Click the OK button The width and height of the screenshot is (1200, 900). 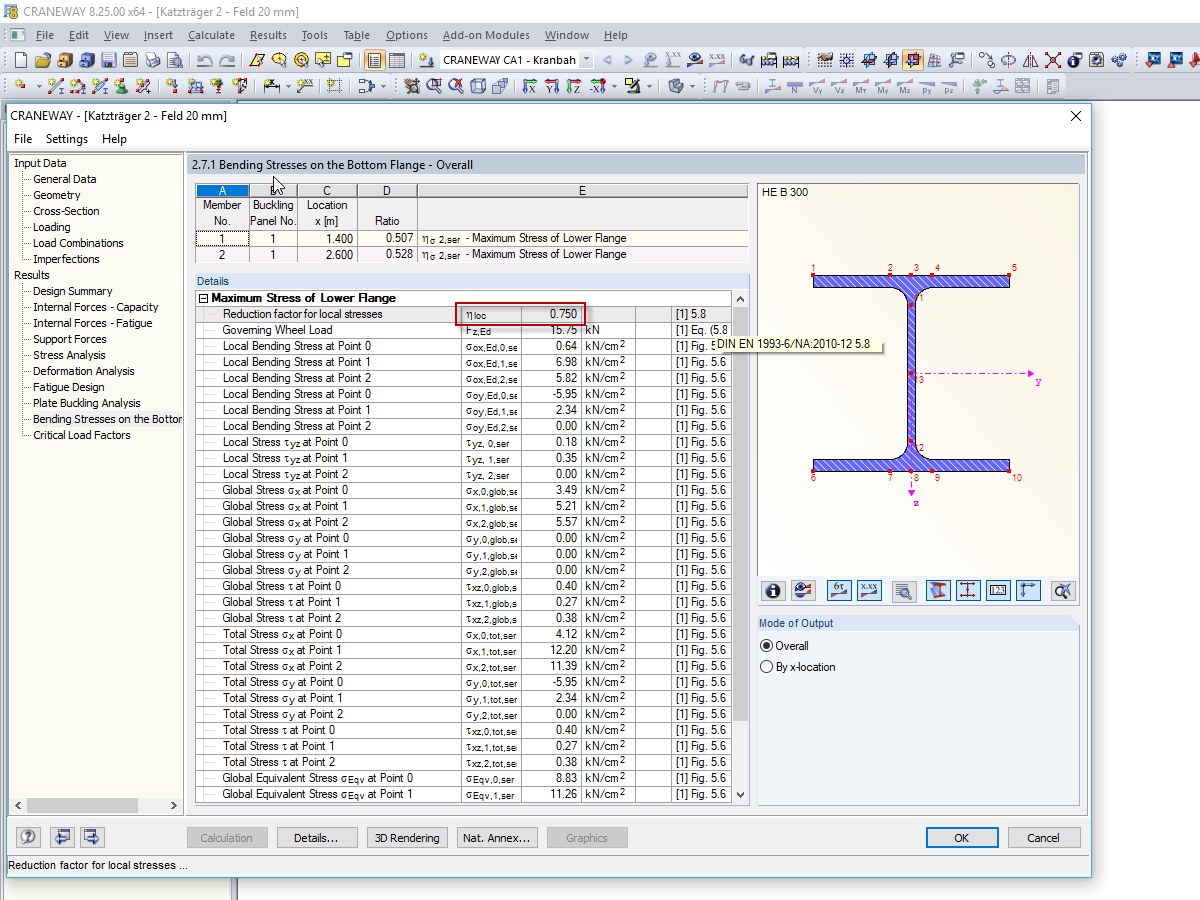pos(962,838)
